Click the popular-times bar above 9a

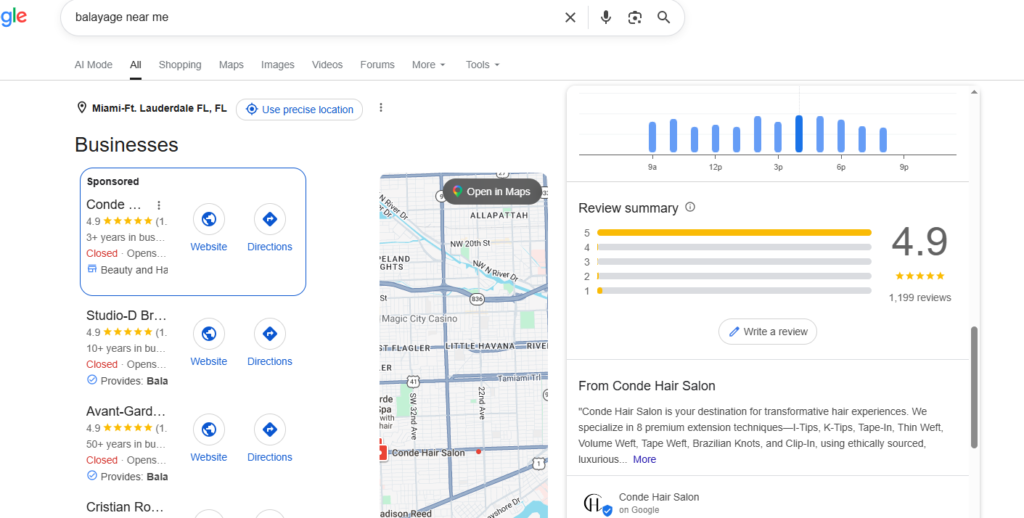point(652,137)
